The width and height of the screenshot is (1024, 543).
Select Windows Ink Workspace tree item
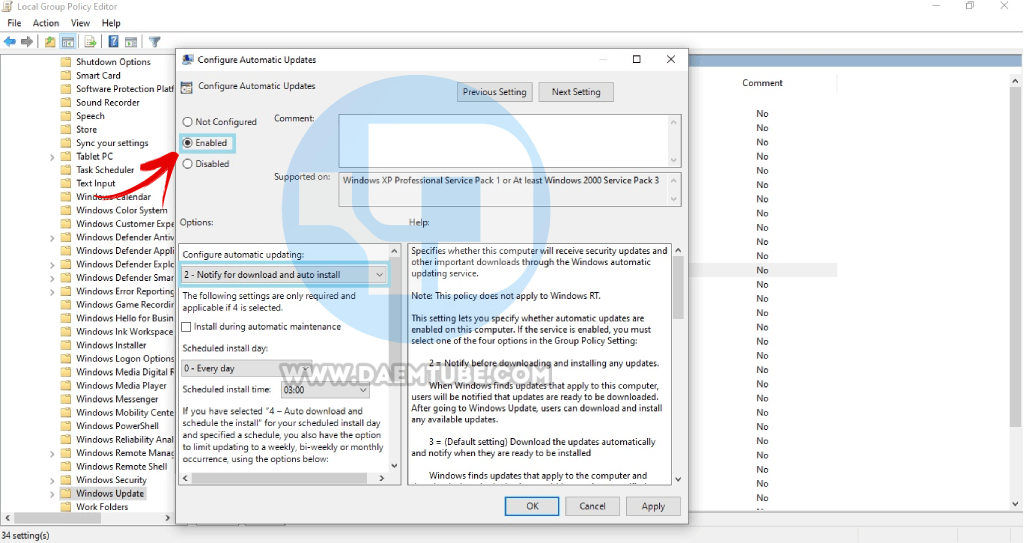[x=124, y=332]
